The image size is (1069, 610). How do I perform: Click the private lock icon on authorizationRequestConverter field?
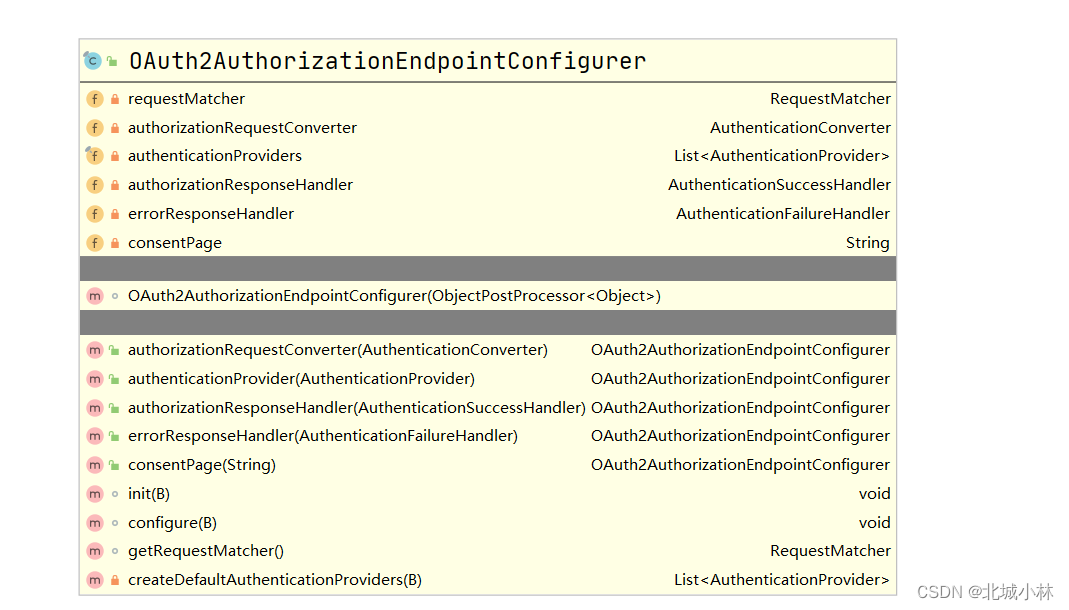click(111, 127)
